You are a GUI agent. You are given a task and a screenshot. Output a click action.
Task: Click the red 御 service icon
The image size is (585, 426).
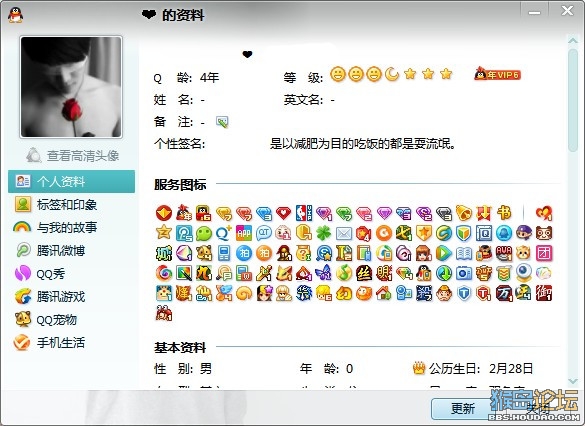[x=544, y=294]
